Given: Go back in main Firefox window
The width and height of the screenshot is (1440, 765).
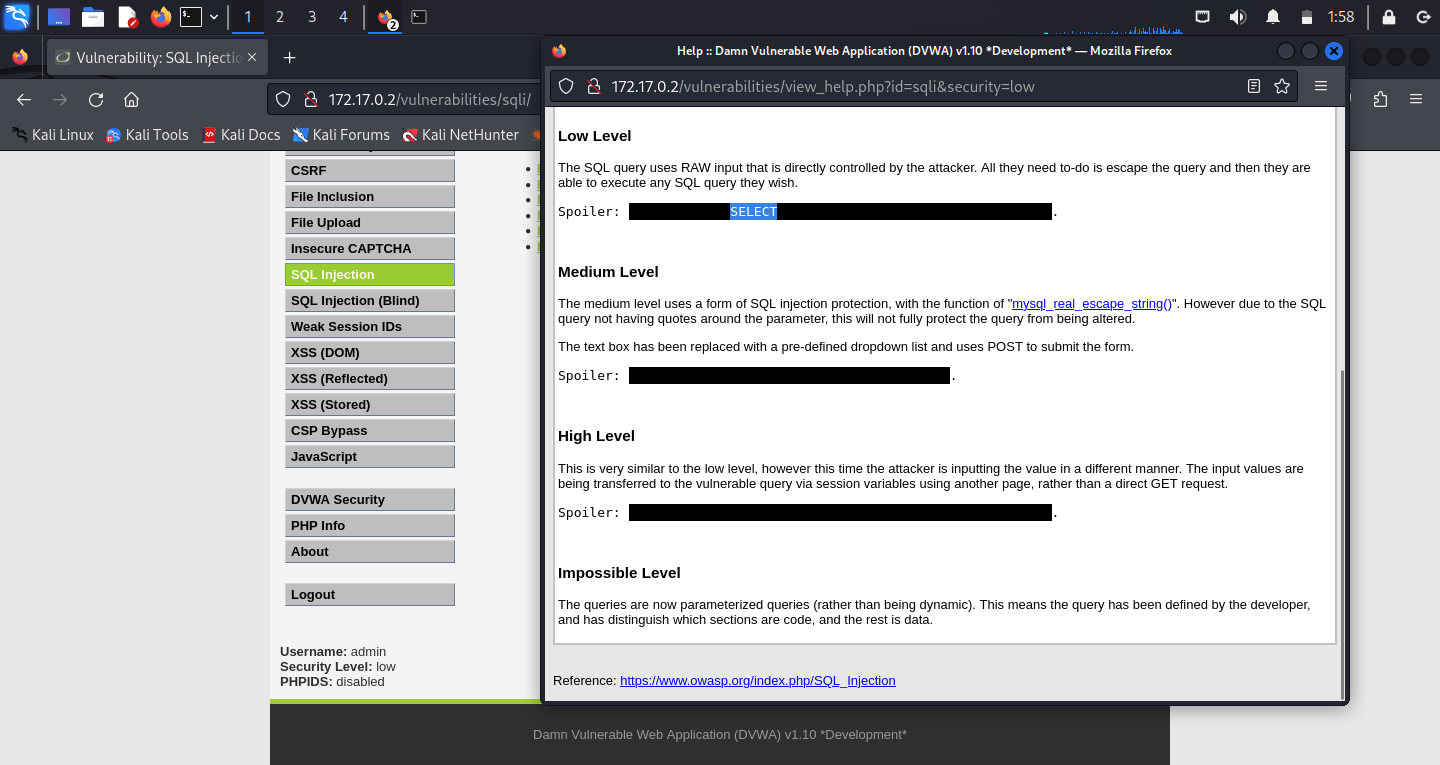Looking at the screenshot, I should [24, 99].
